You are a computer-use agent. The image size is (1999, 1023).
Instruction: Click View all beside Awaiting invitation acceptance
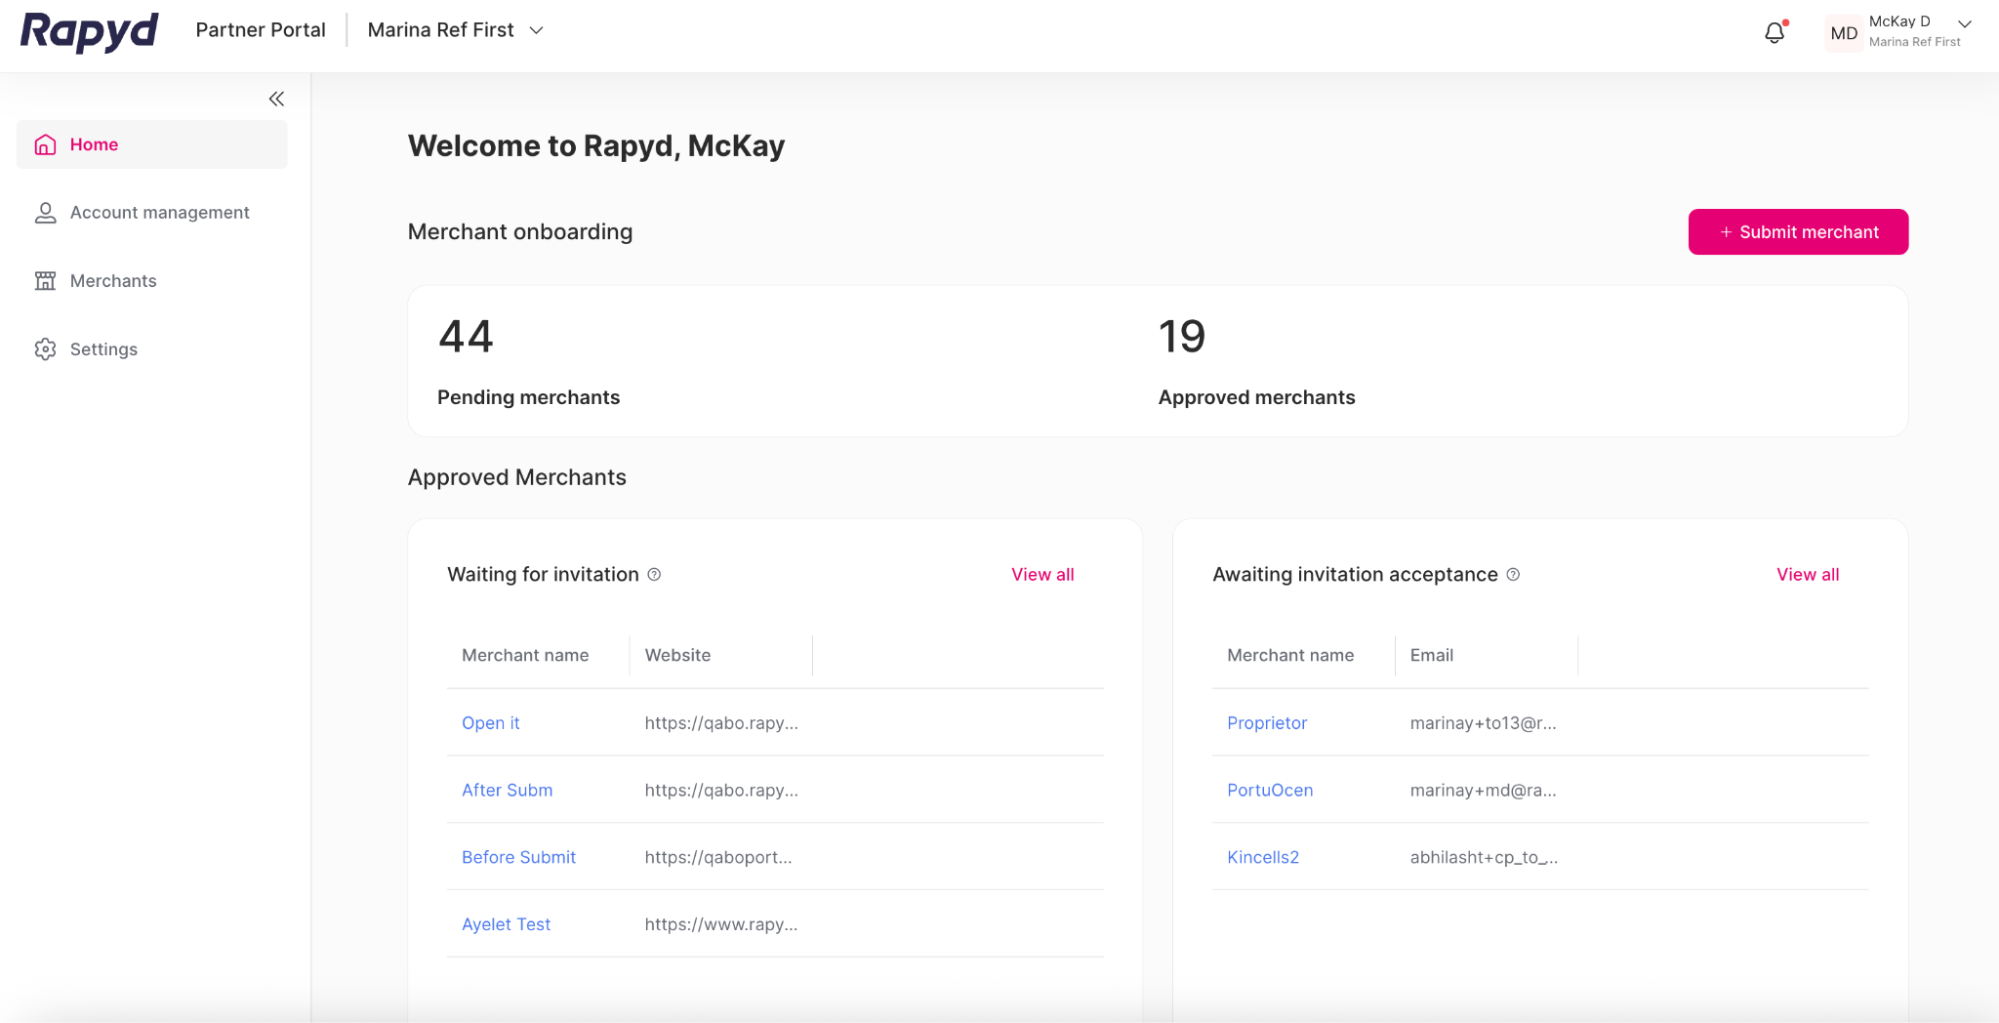pos(1807,574)
